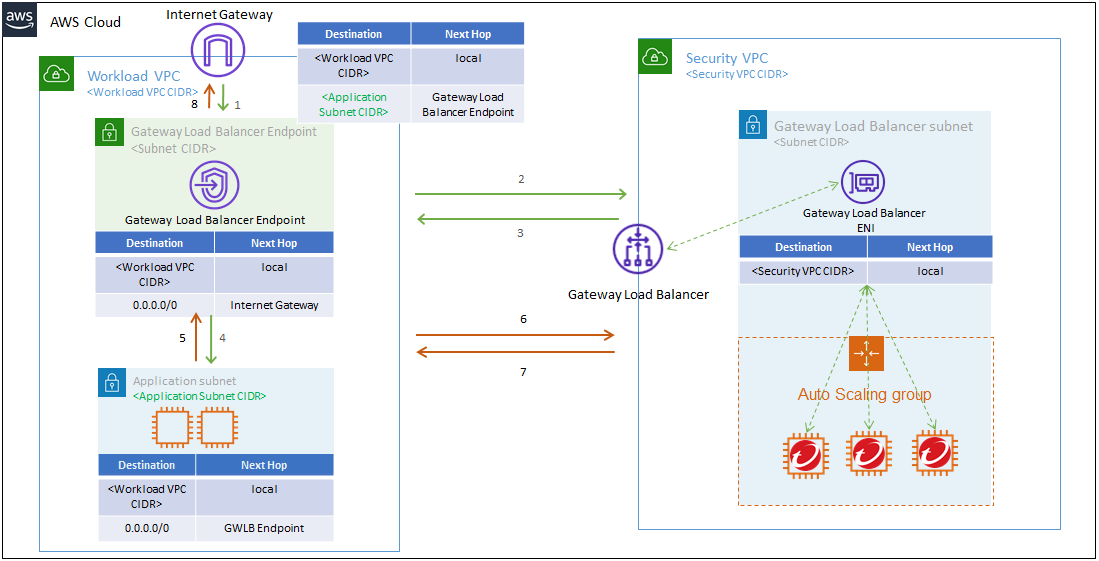Select the Workload VPC green cloud icon
The image size is (1099, 561).
click(x=56, y=74)
